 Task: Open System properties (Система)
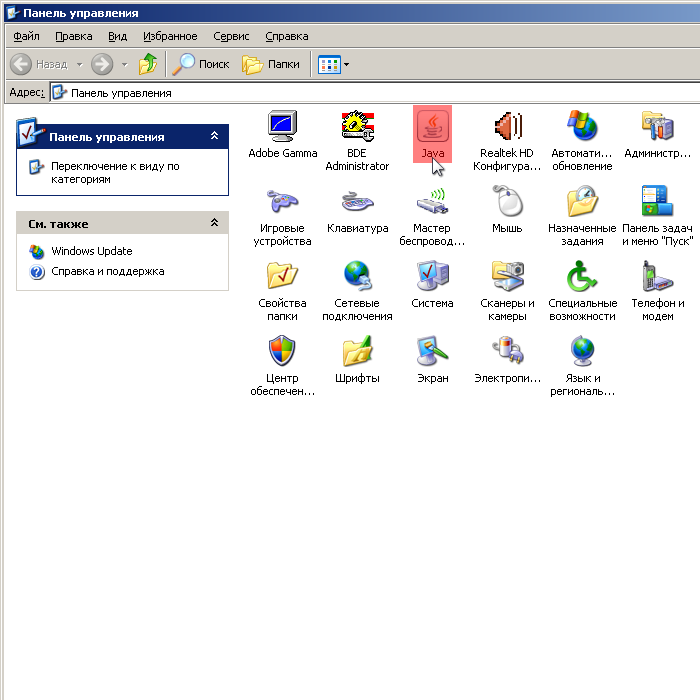[432, 285]
